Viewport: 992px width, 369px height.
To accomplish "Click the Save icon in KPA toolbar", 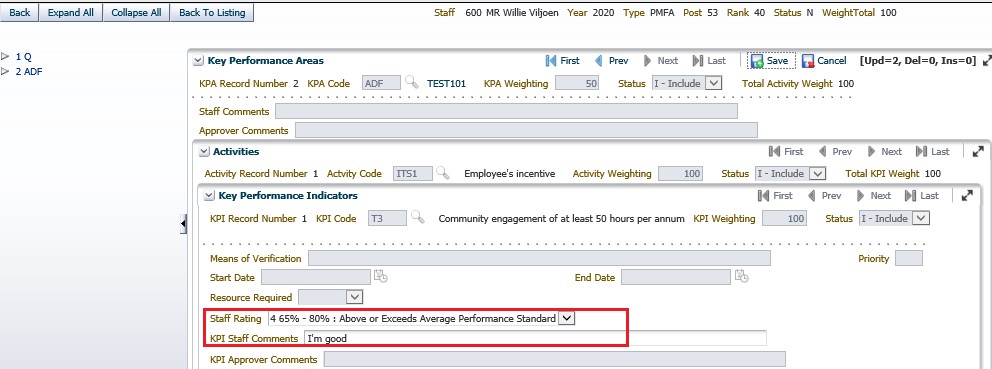I will (757, 61).
